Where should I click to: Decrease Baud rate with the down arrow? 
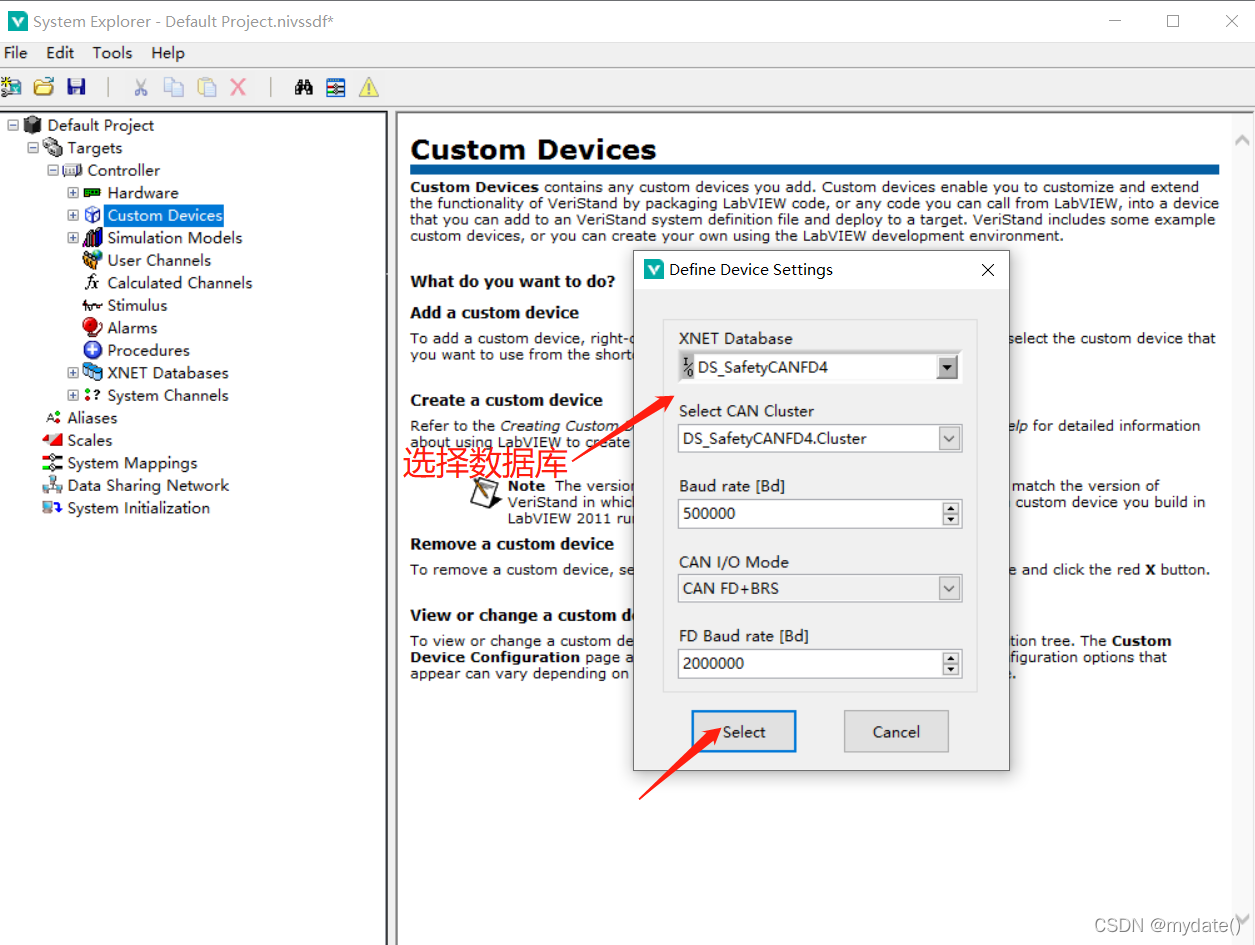click(x=951, y=520)
